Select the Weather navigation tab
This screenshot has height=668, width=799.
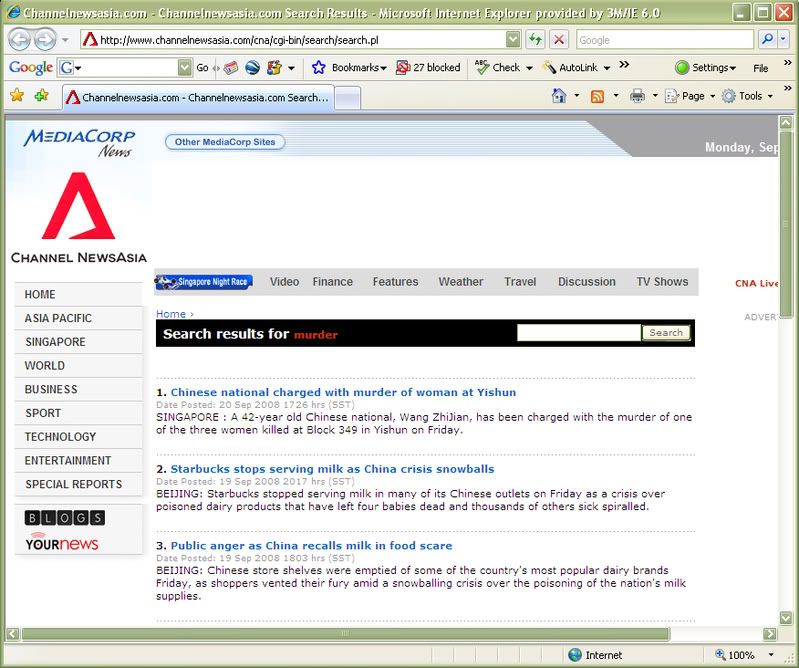click(460, 282)
